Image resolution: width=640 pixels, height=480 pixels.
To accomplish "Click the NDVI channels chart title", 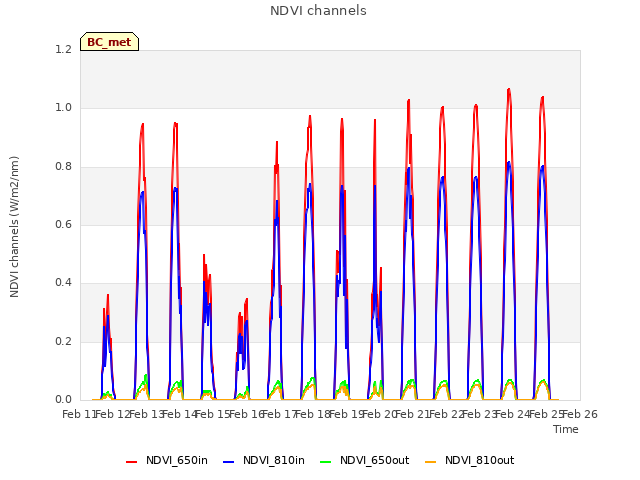I will (318, 11).
